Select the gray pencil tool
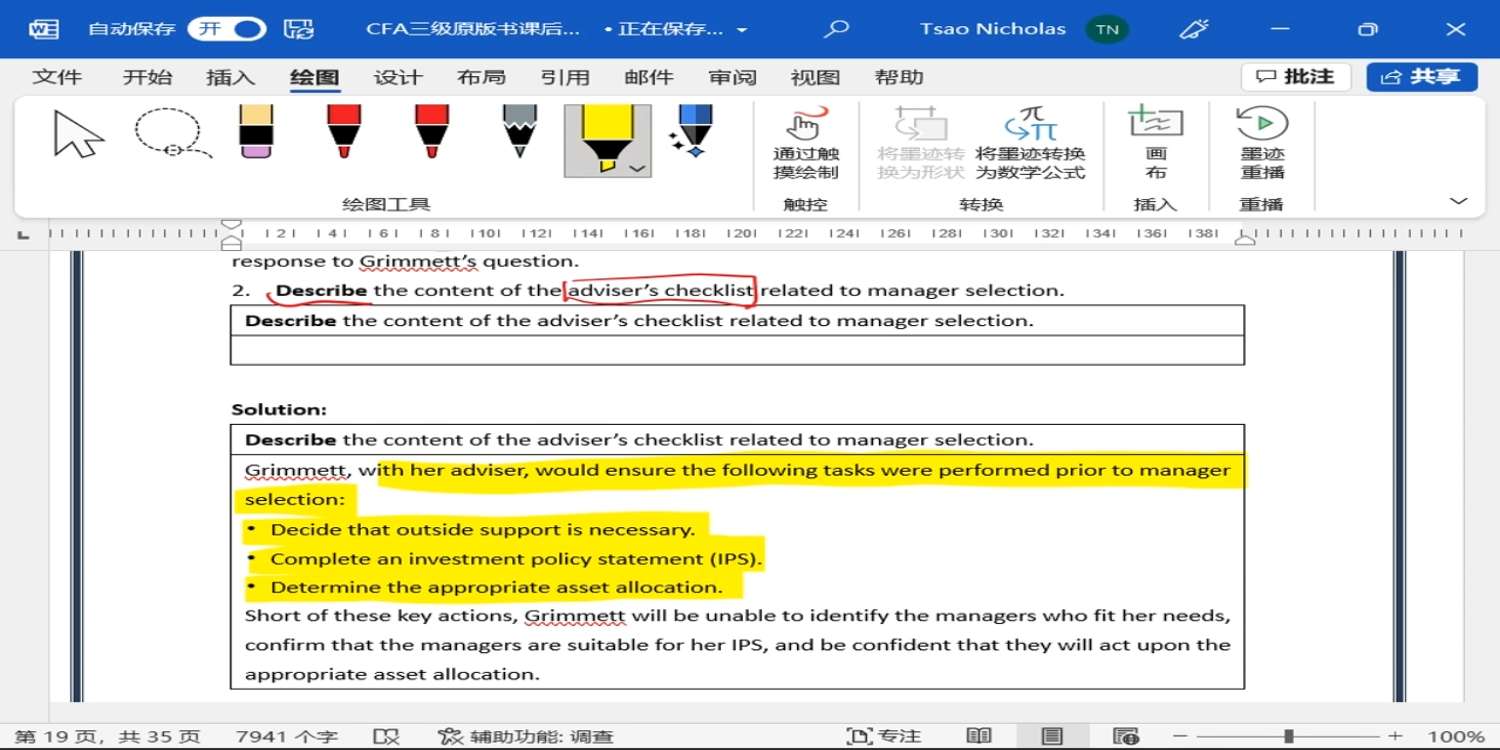This screenshot has width=1500, height=750. tap(520, 132)
